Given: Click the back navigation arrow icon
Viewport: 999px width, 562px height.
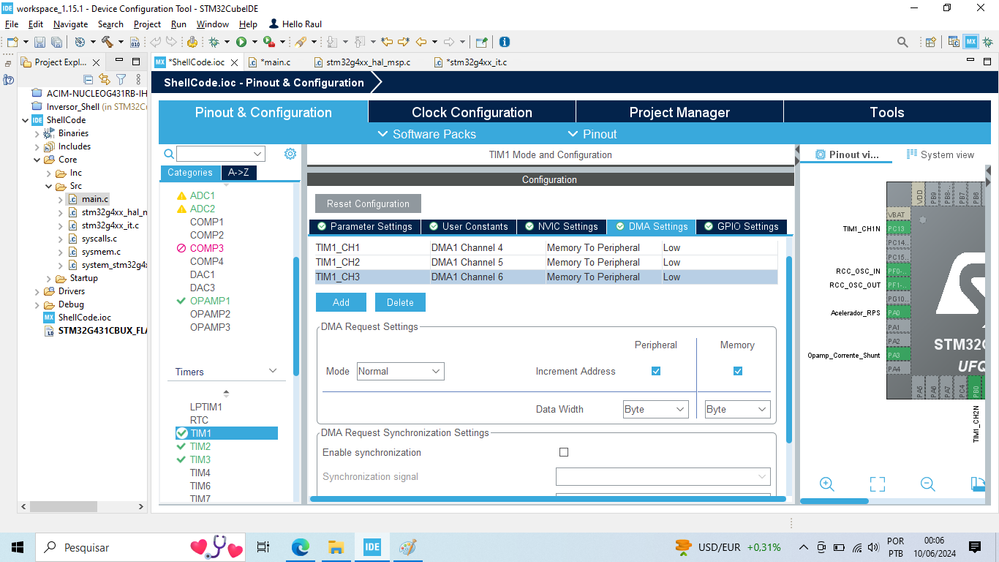Looking at the screenshot, I should pyautogui.click(x=420, y=42).
